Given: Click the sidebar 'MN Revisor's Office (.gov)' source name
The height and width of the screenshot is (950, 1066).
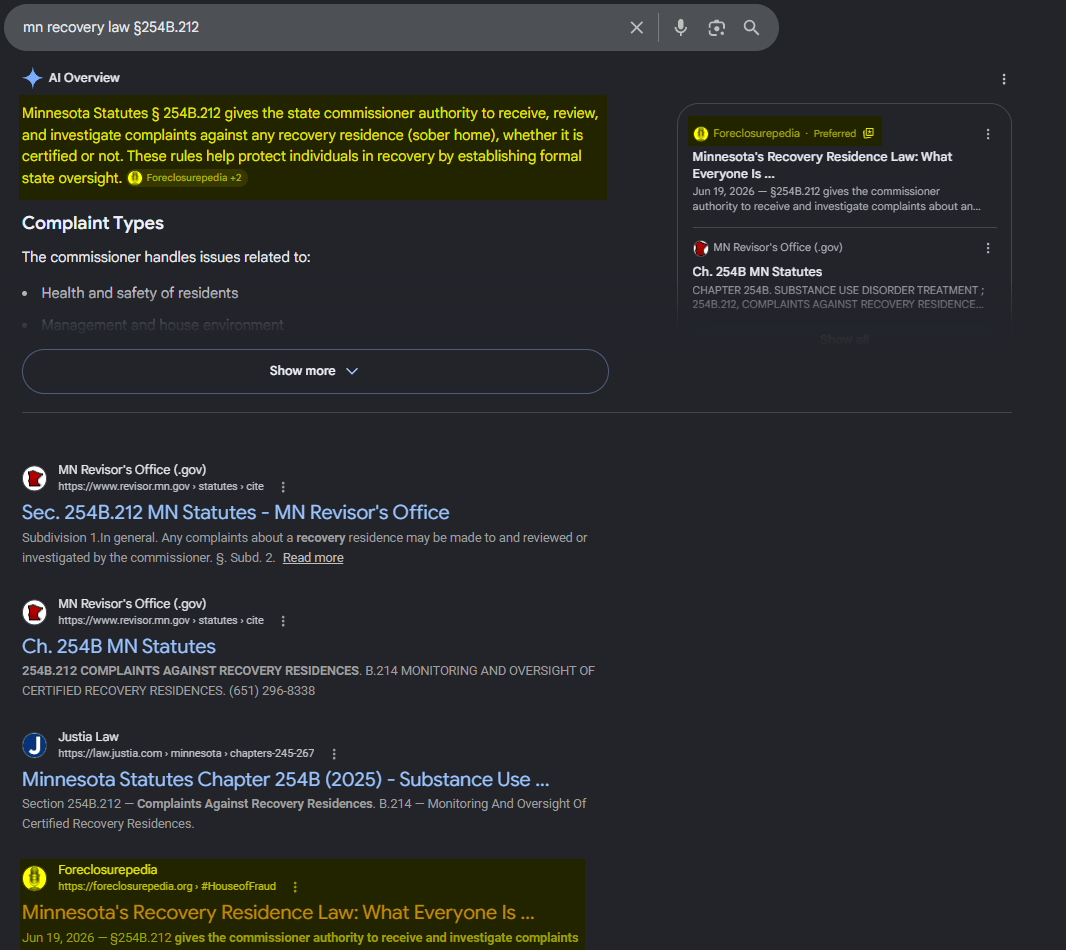Looking at the screenshot, I should [x=777, y=248].
